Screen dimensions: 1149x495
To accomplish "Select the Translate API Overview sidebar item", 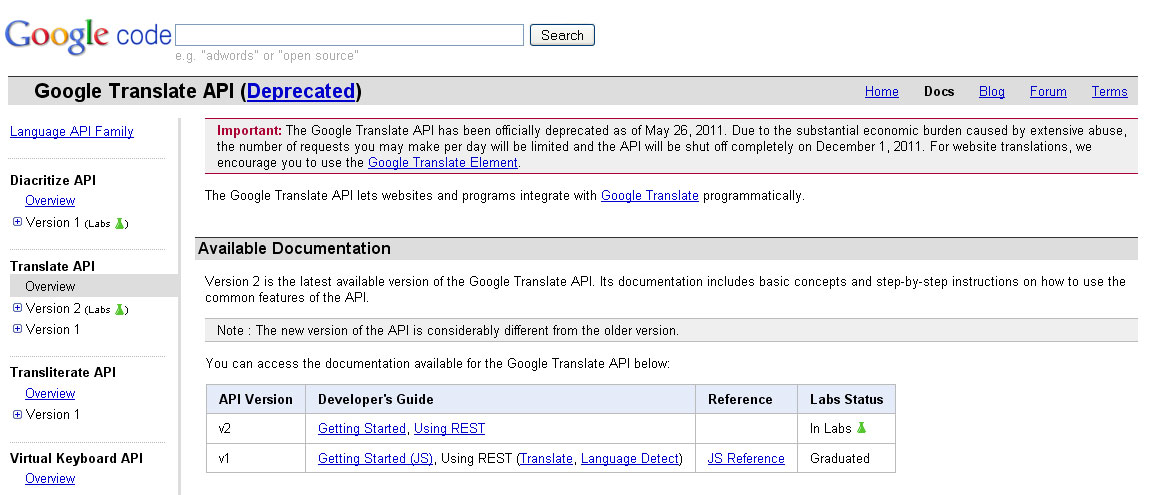I will click(x=50, y=286).
